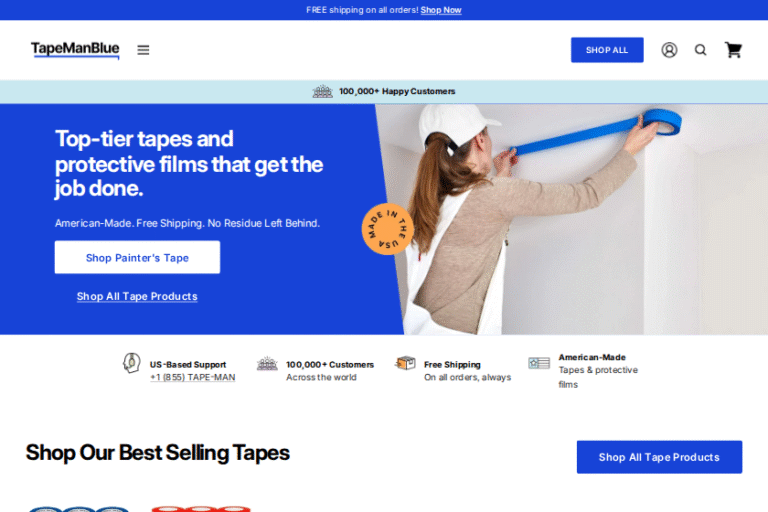Click the TapeManBlue logo
The width and height of the screenshot is (768, 512).
(x=75, y=49)
